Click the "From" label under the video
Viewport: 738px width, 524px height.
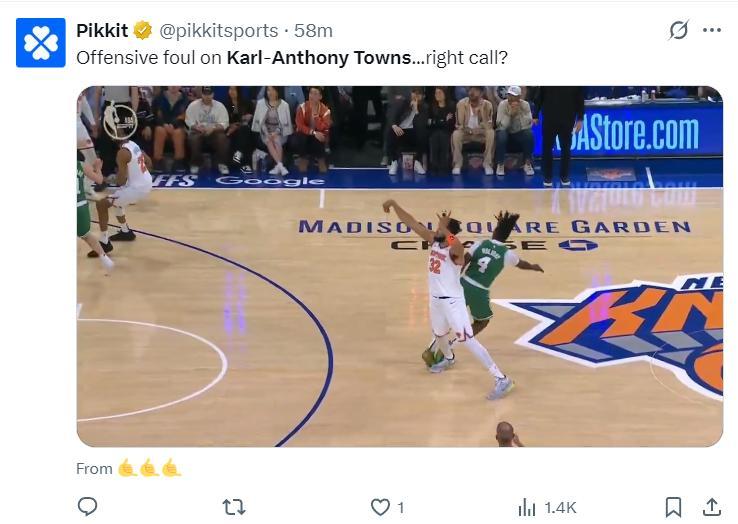pyautogui.click(x=94, y=468)
